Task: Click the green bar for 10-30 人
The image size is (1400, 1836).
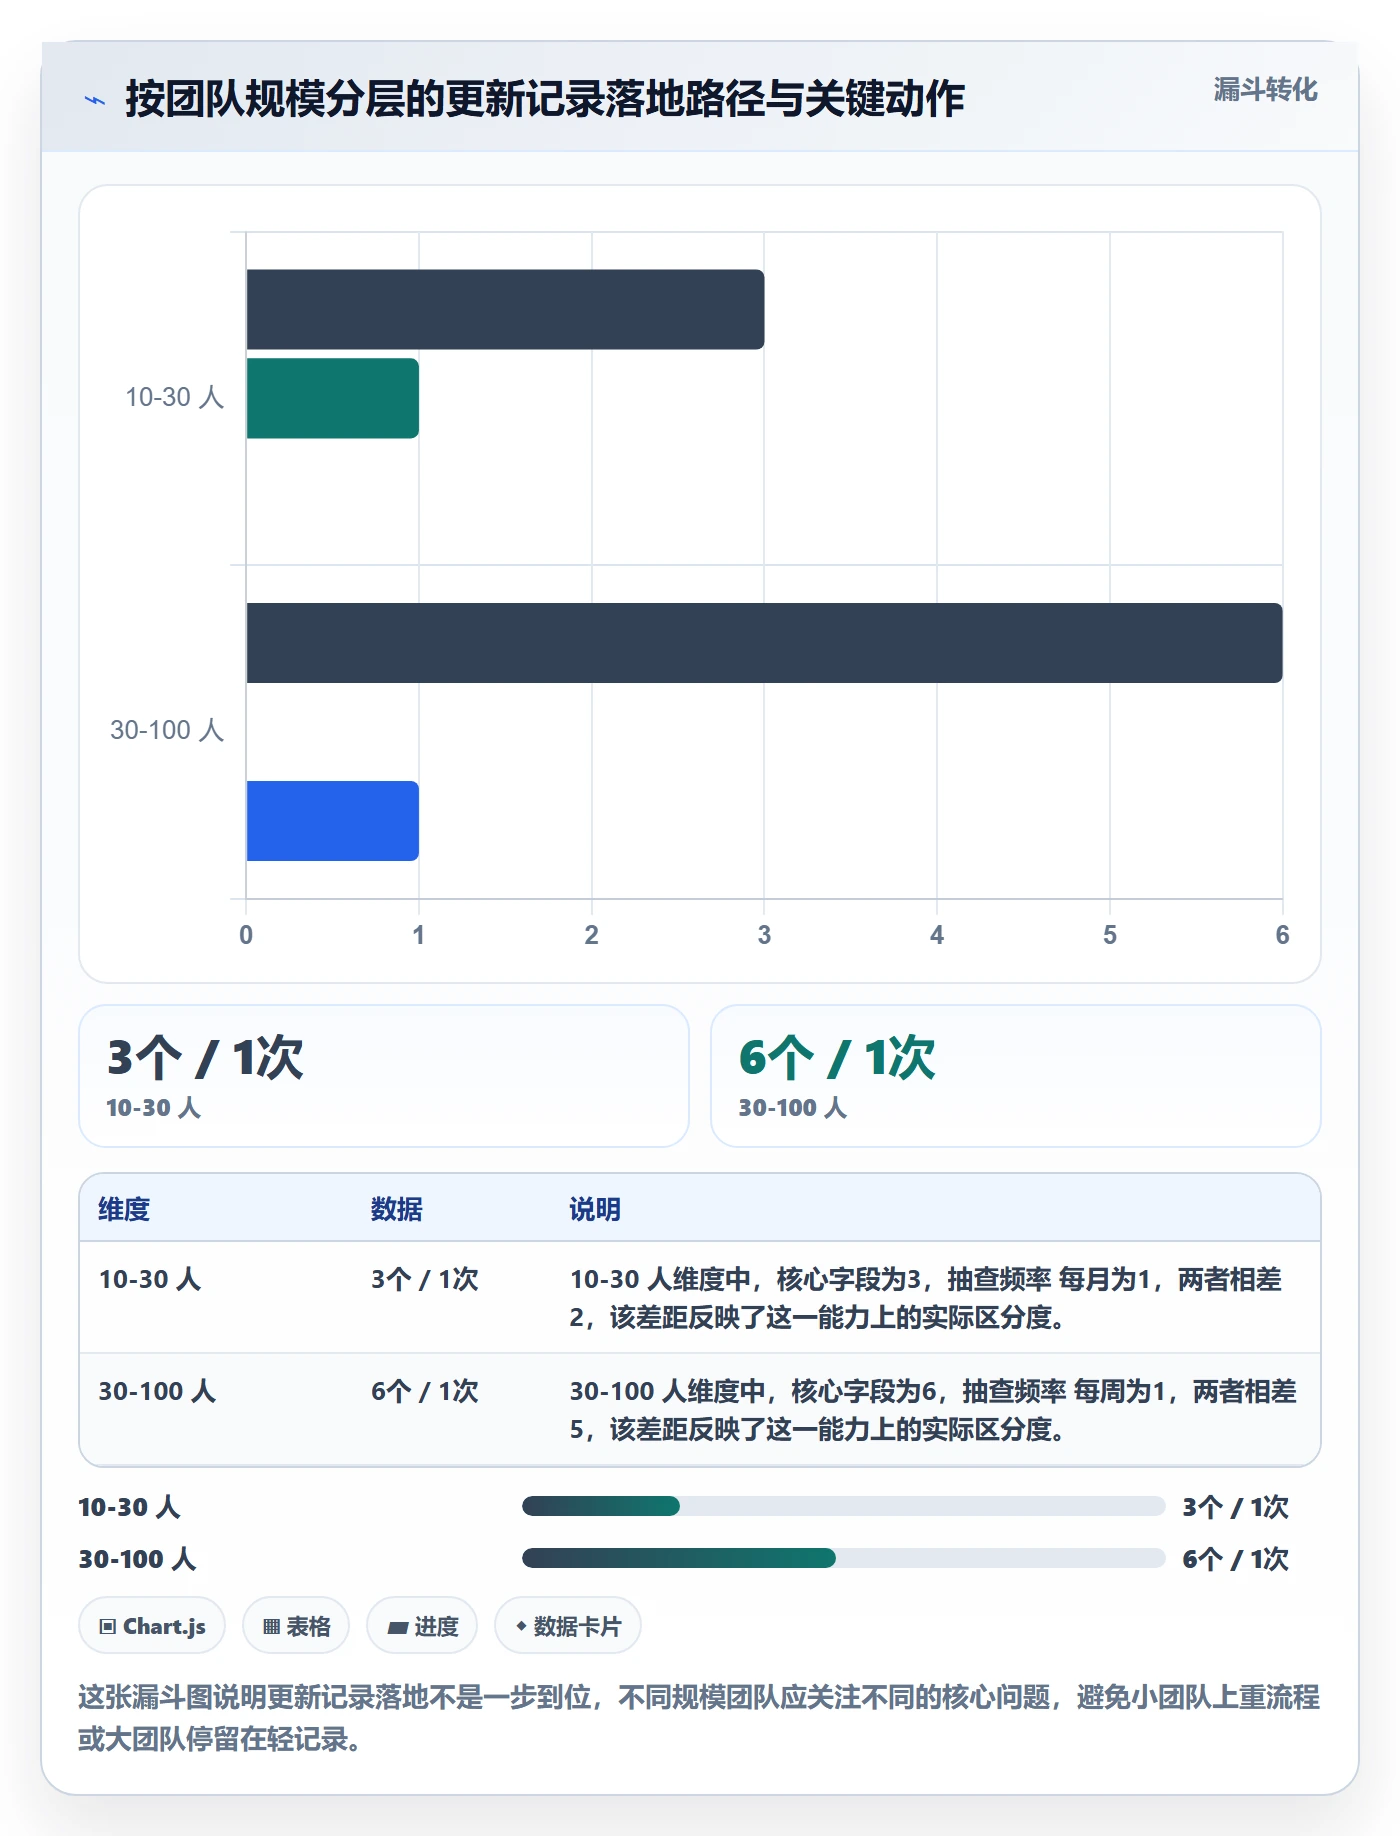Action: point(333,398)
